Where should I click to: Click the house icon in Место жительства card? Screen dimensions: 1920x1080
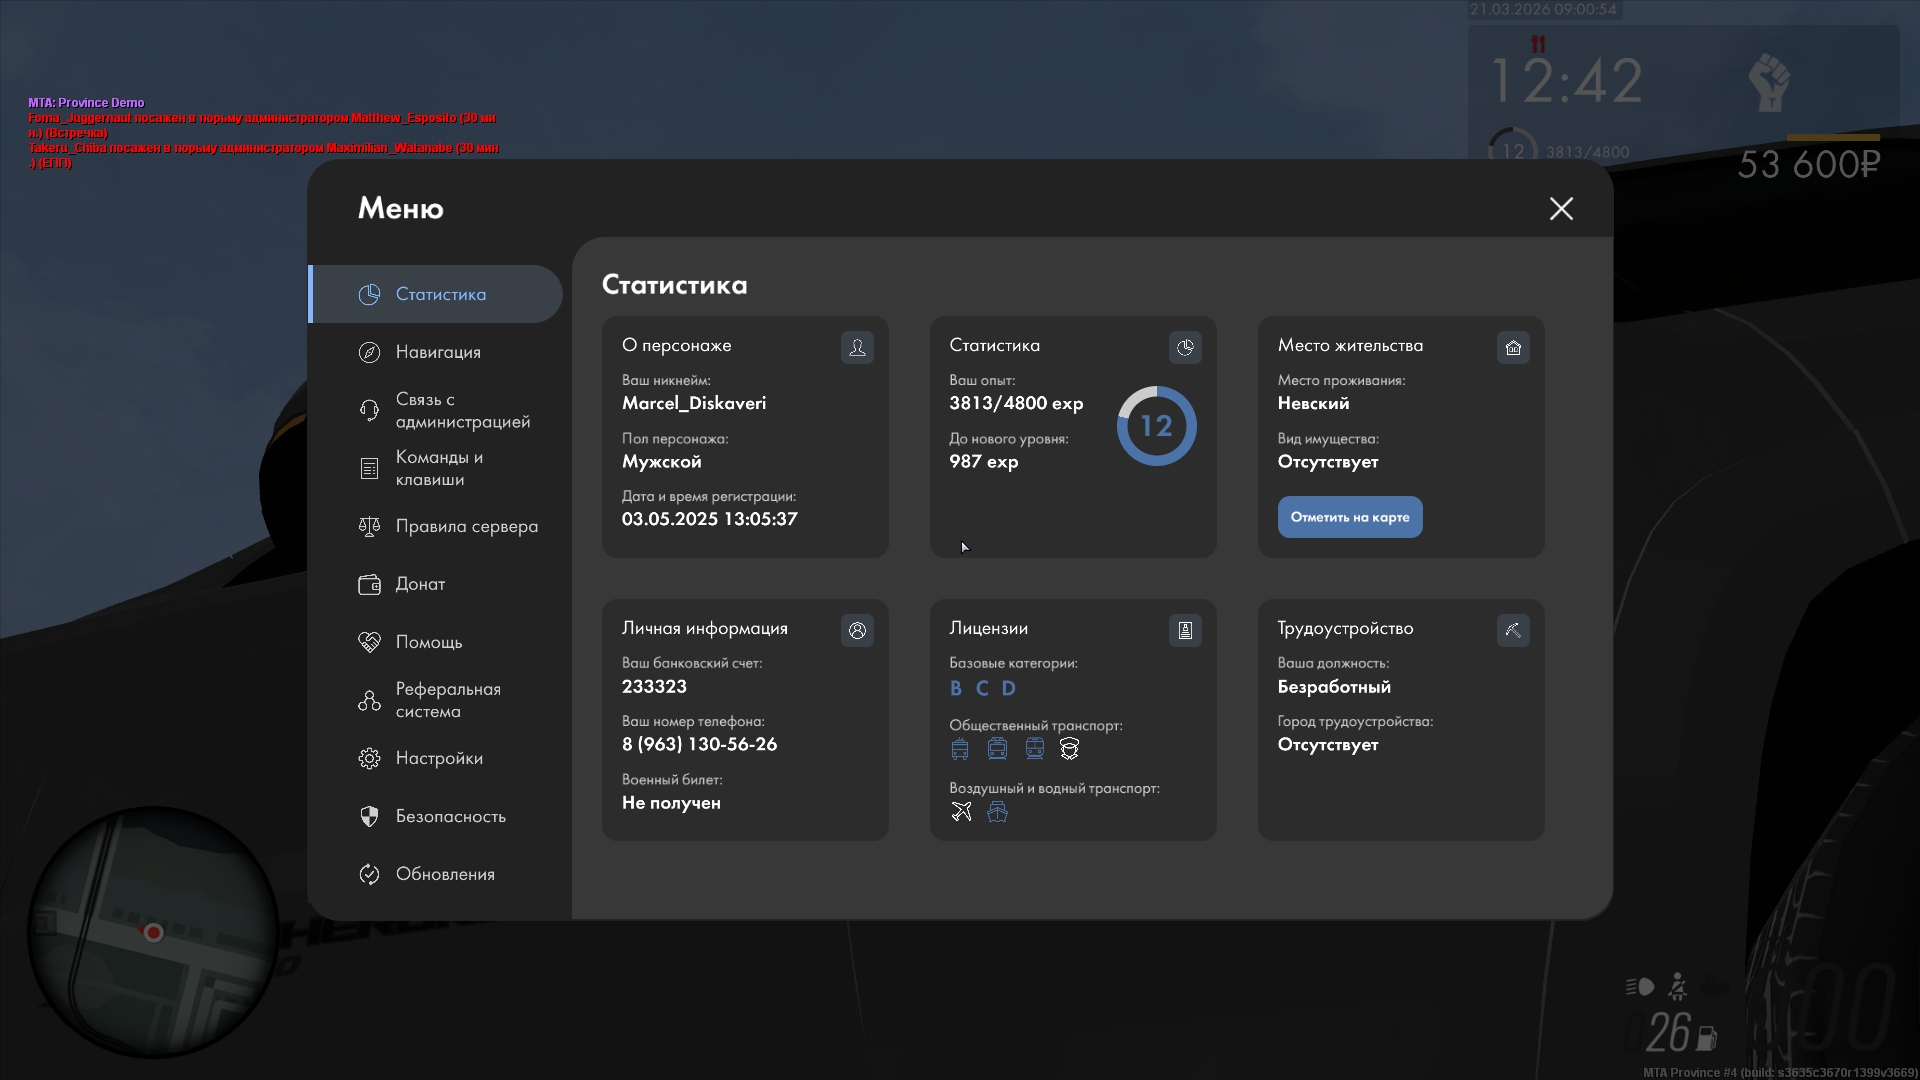point(1513,347)
